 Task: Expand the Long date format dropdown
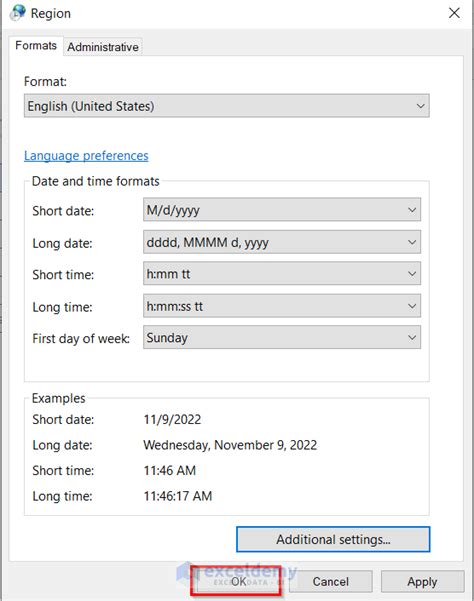tap(282, 242)
